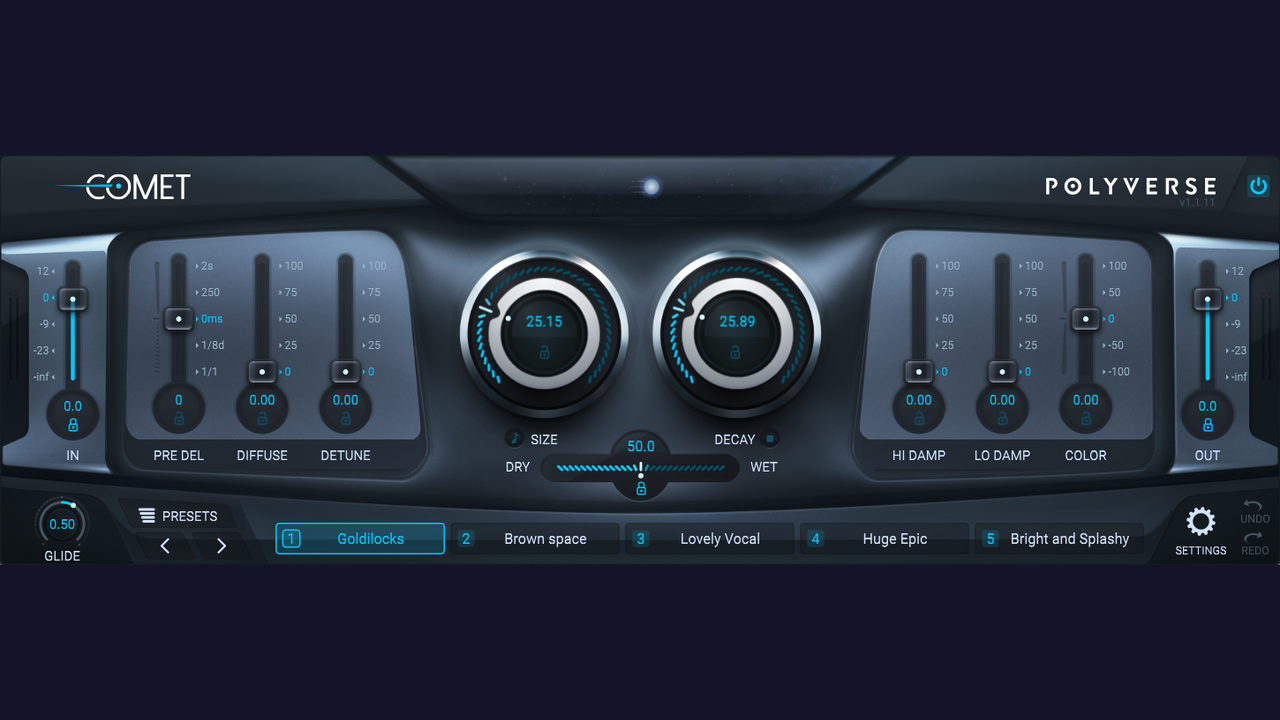Set IN gain to the -inf mark
This screenshot has width=1280, height=720.
coord(43,377)
